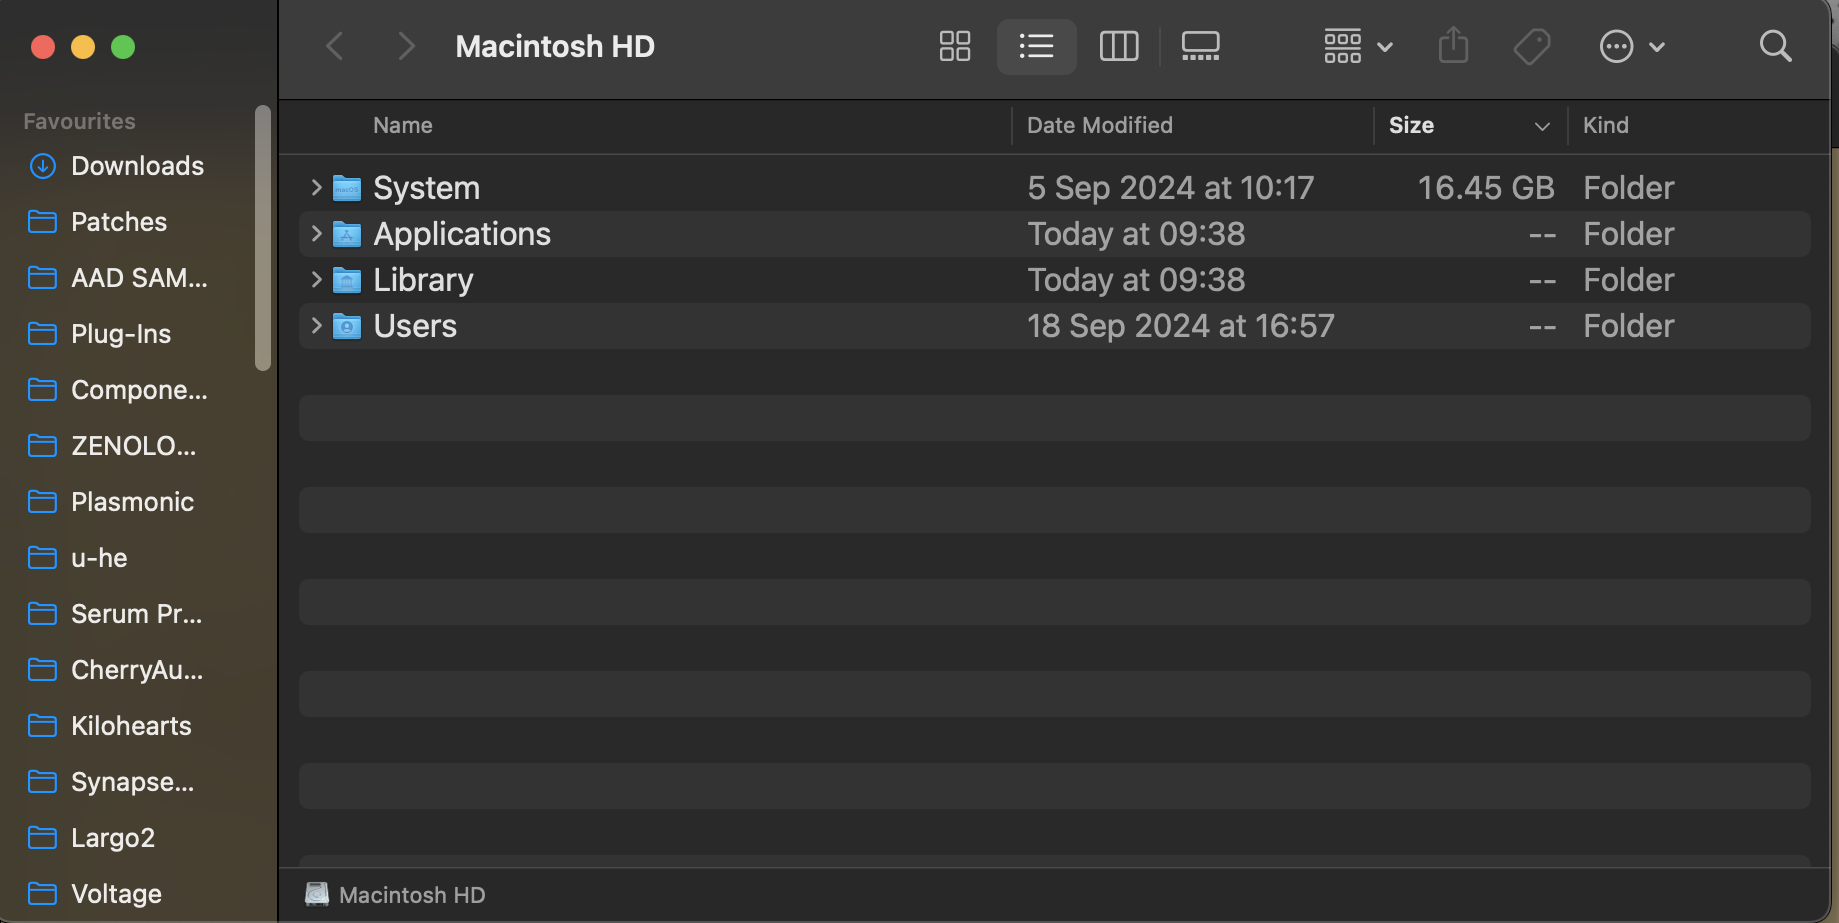Open Finder search

pyautogui.click(x=1775, y=46)
